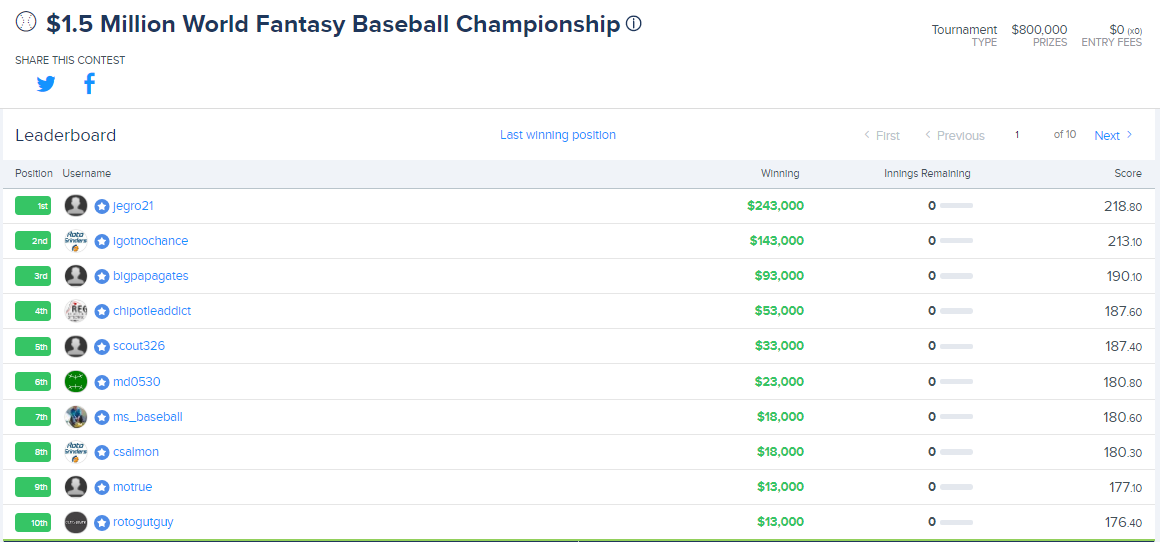The height and width of the screenshot is (542, 1160).
Task: Click the 1st position green badge
Action: [x=33, y=206]
